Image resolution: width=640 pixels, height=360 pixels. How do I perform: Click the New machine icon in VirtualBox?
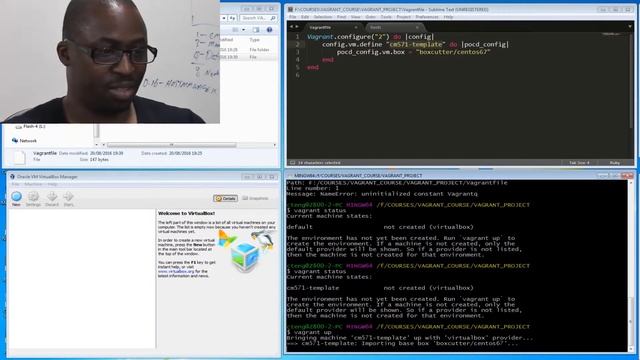(x=16, y=197)
